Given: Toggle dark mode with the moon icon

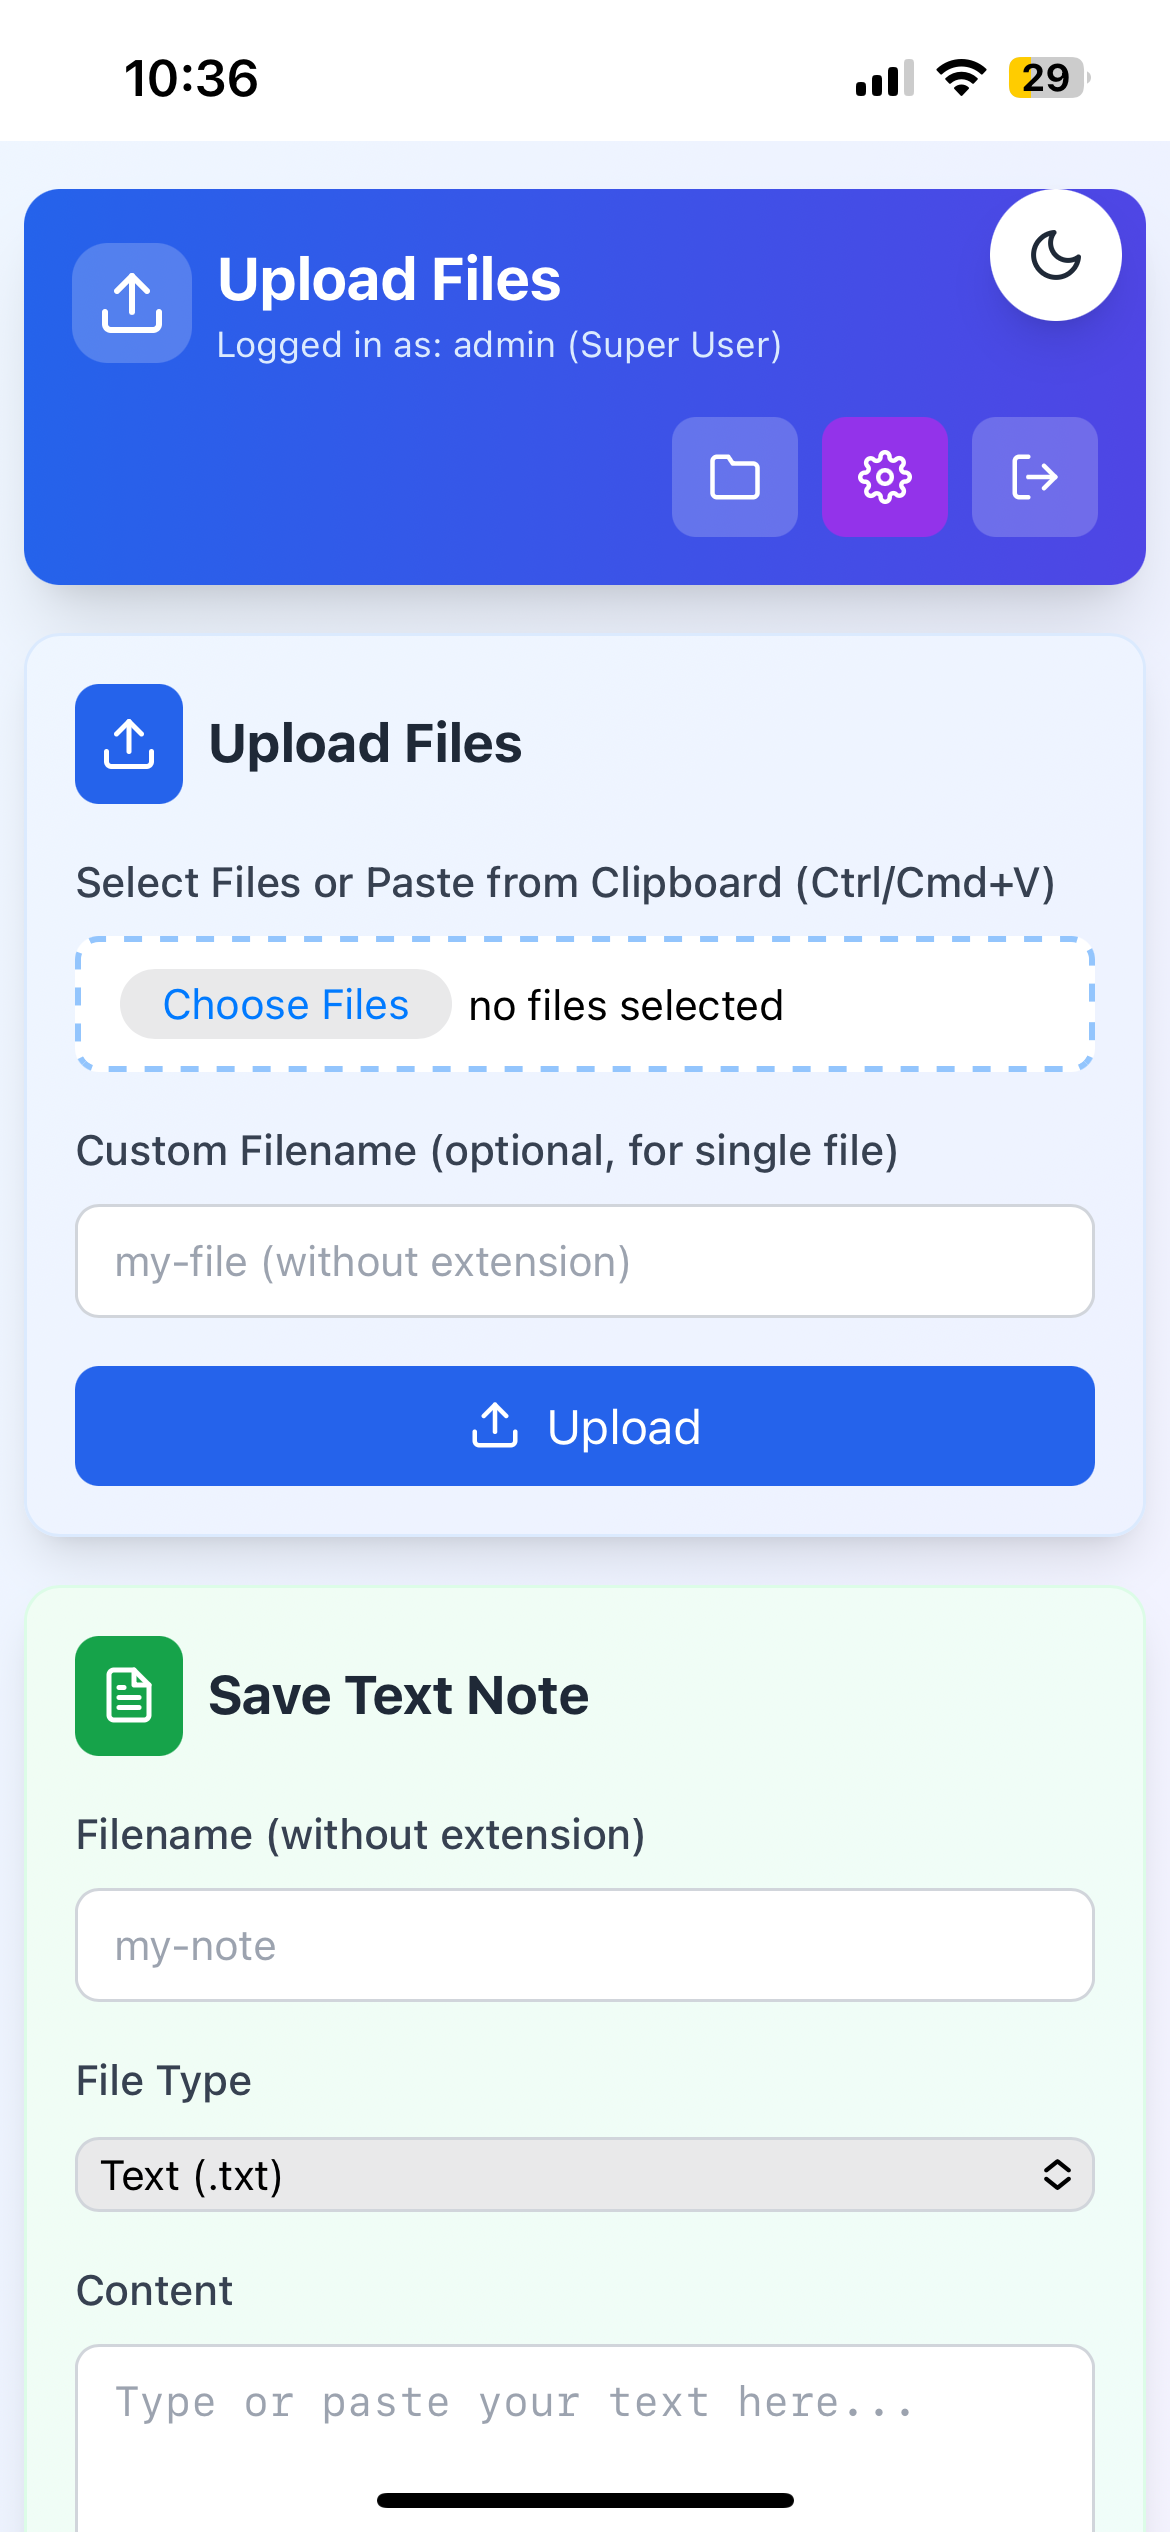Looking at the screenshot, I should 1055,255.
